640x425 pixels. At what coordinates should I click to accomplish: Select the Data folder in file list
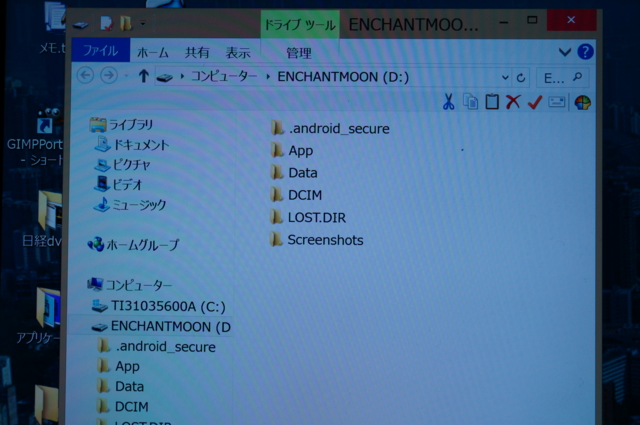[x=293, y=173]
